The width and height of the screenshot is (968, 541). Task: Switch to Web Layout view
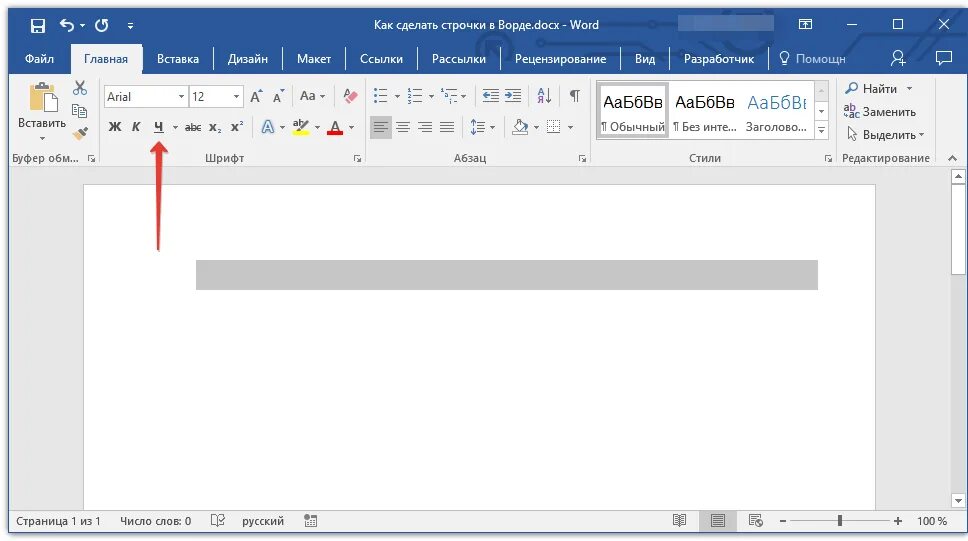(x=756, y=521)
